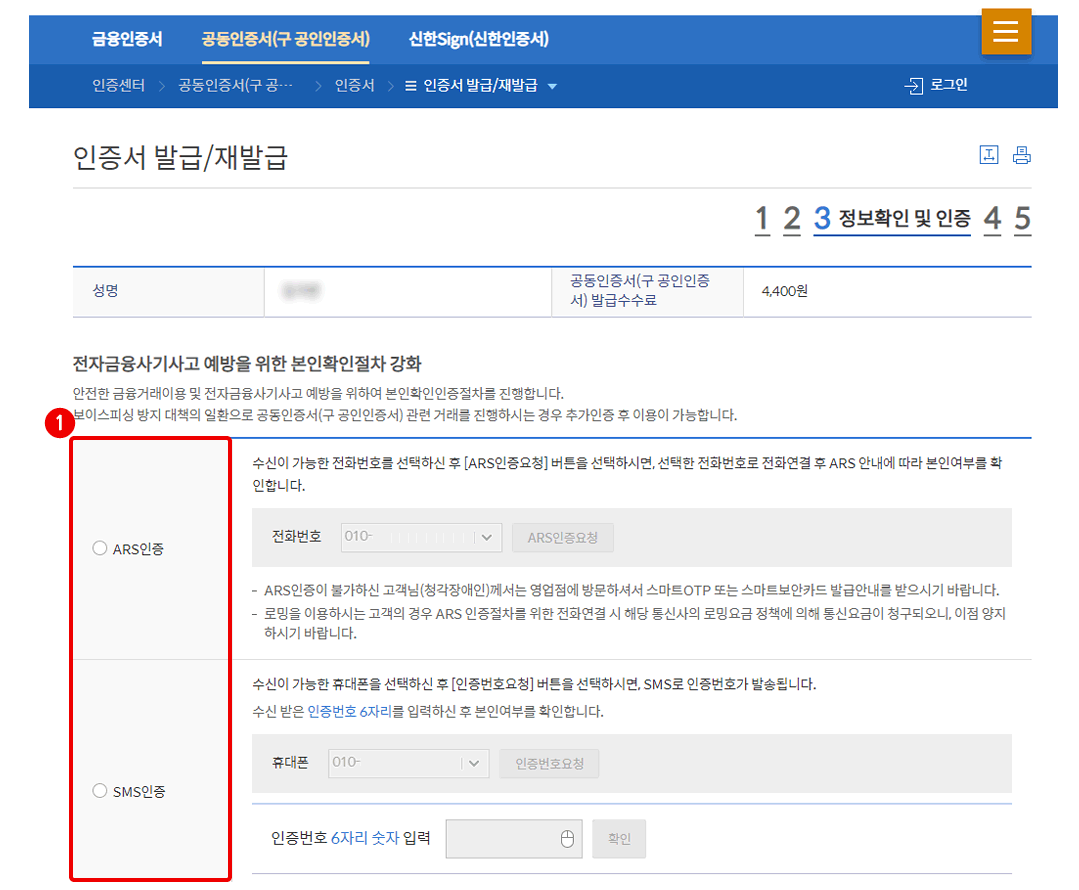Viewport: 1079px width, 890px height.
Task: Click step 4 in progress indicator
Action: (992, 219)
